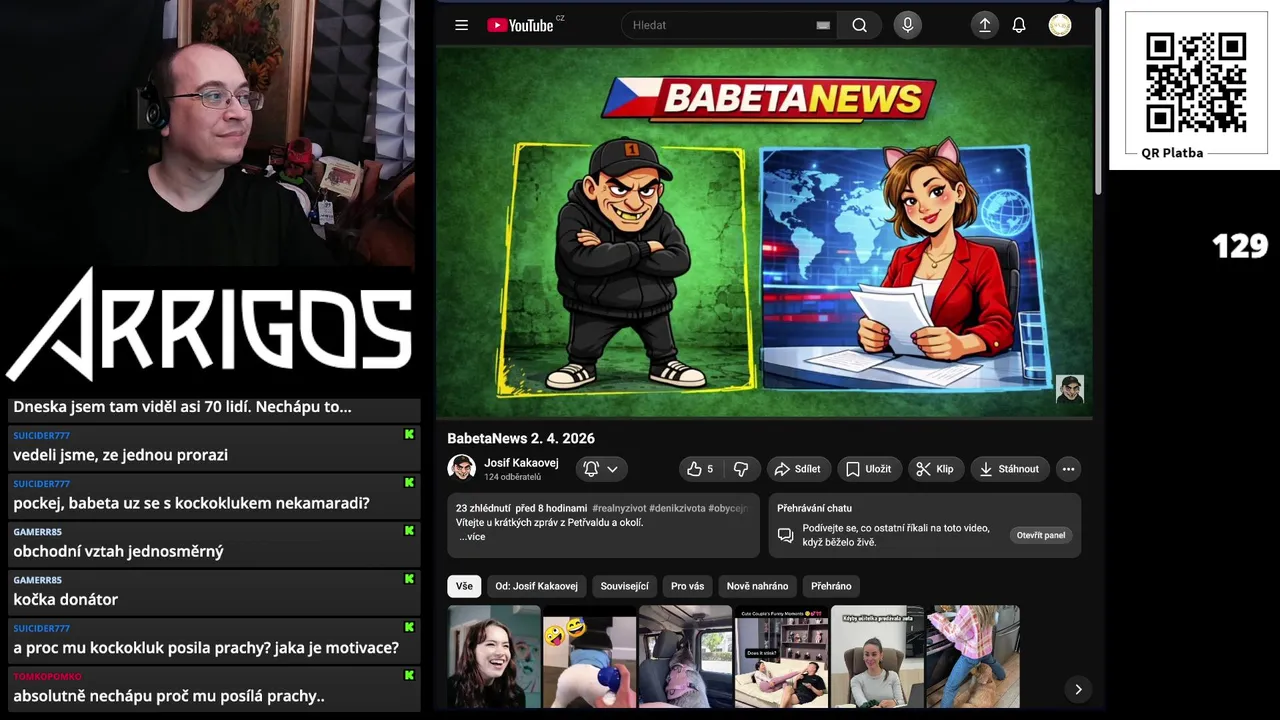Click the QR Platba code
The width and height of the screenshot is (1280, 720).
click(1195, 82)
